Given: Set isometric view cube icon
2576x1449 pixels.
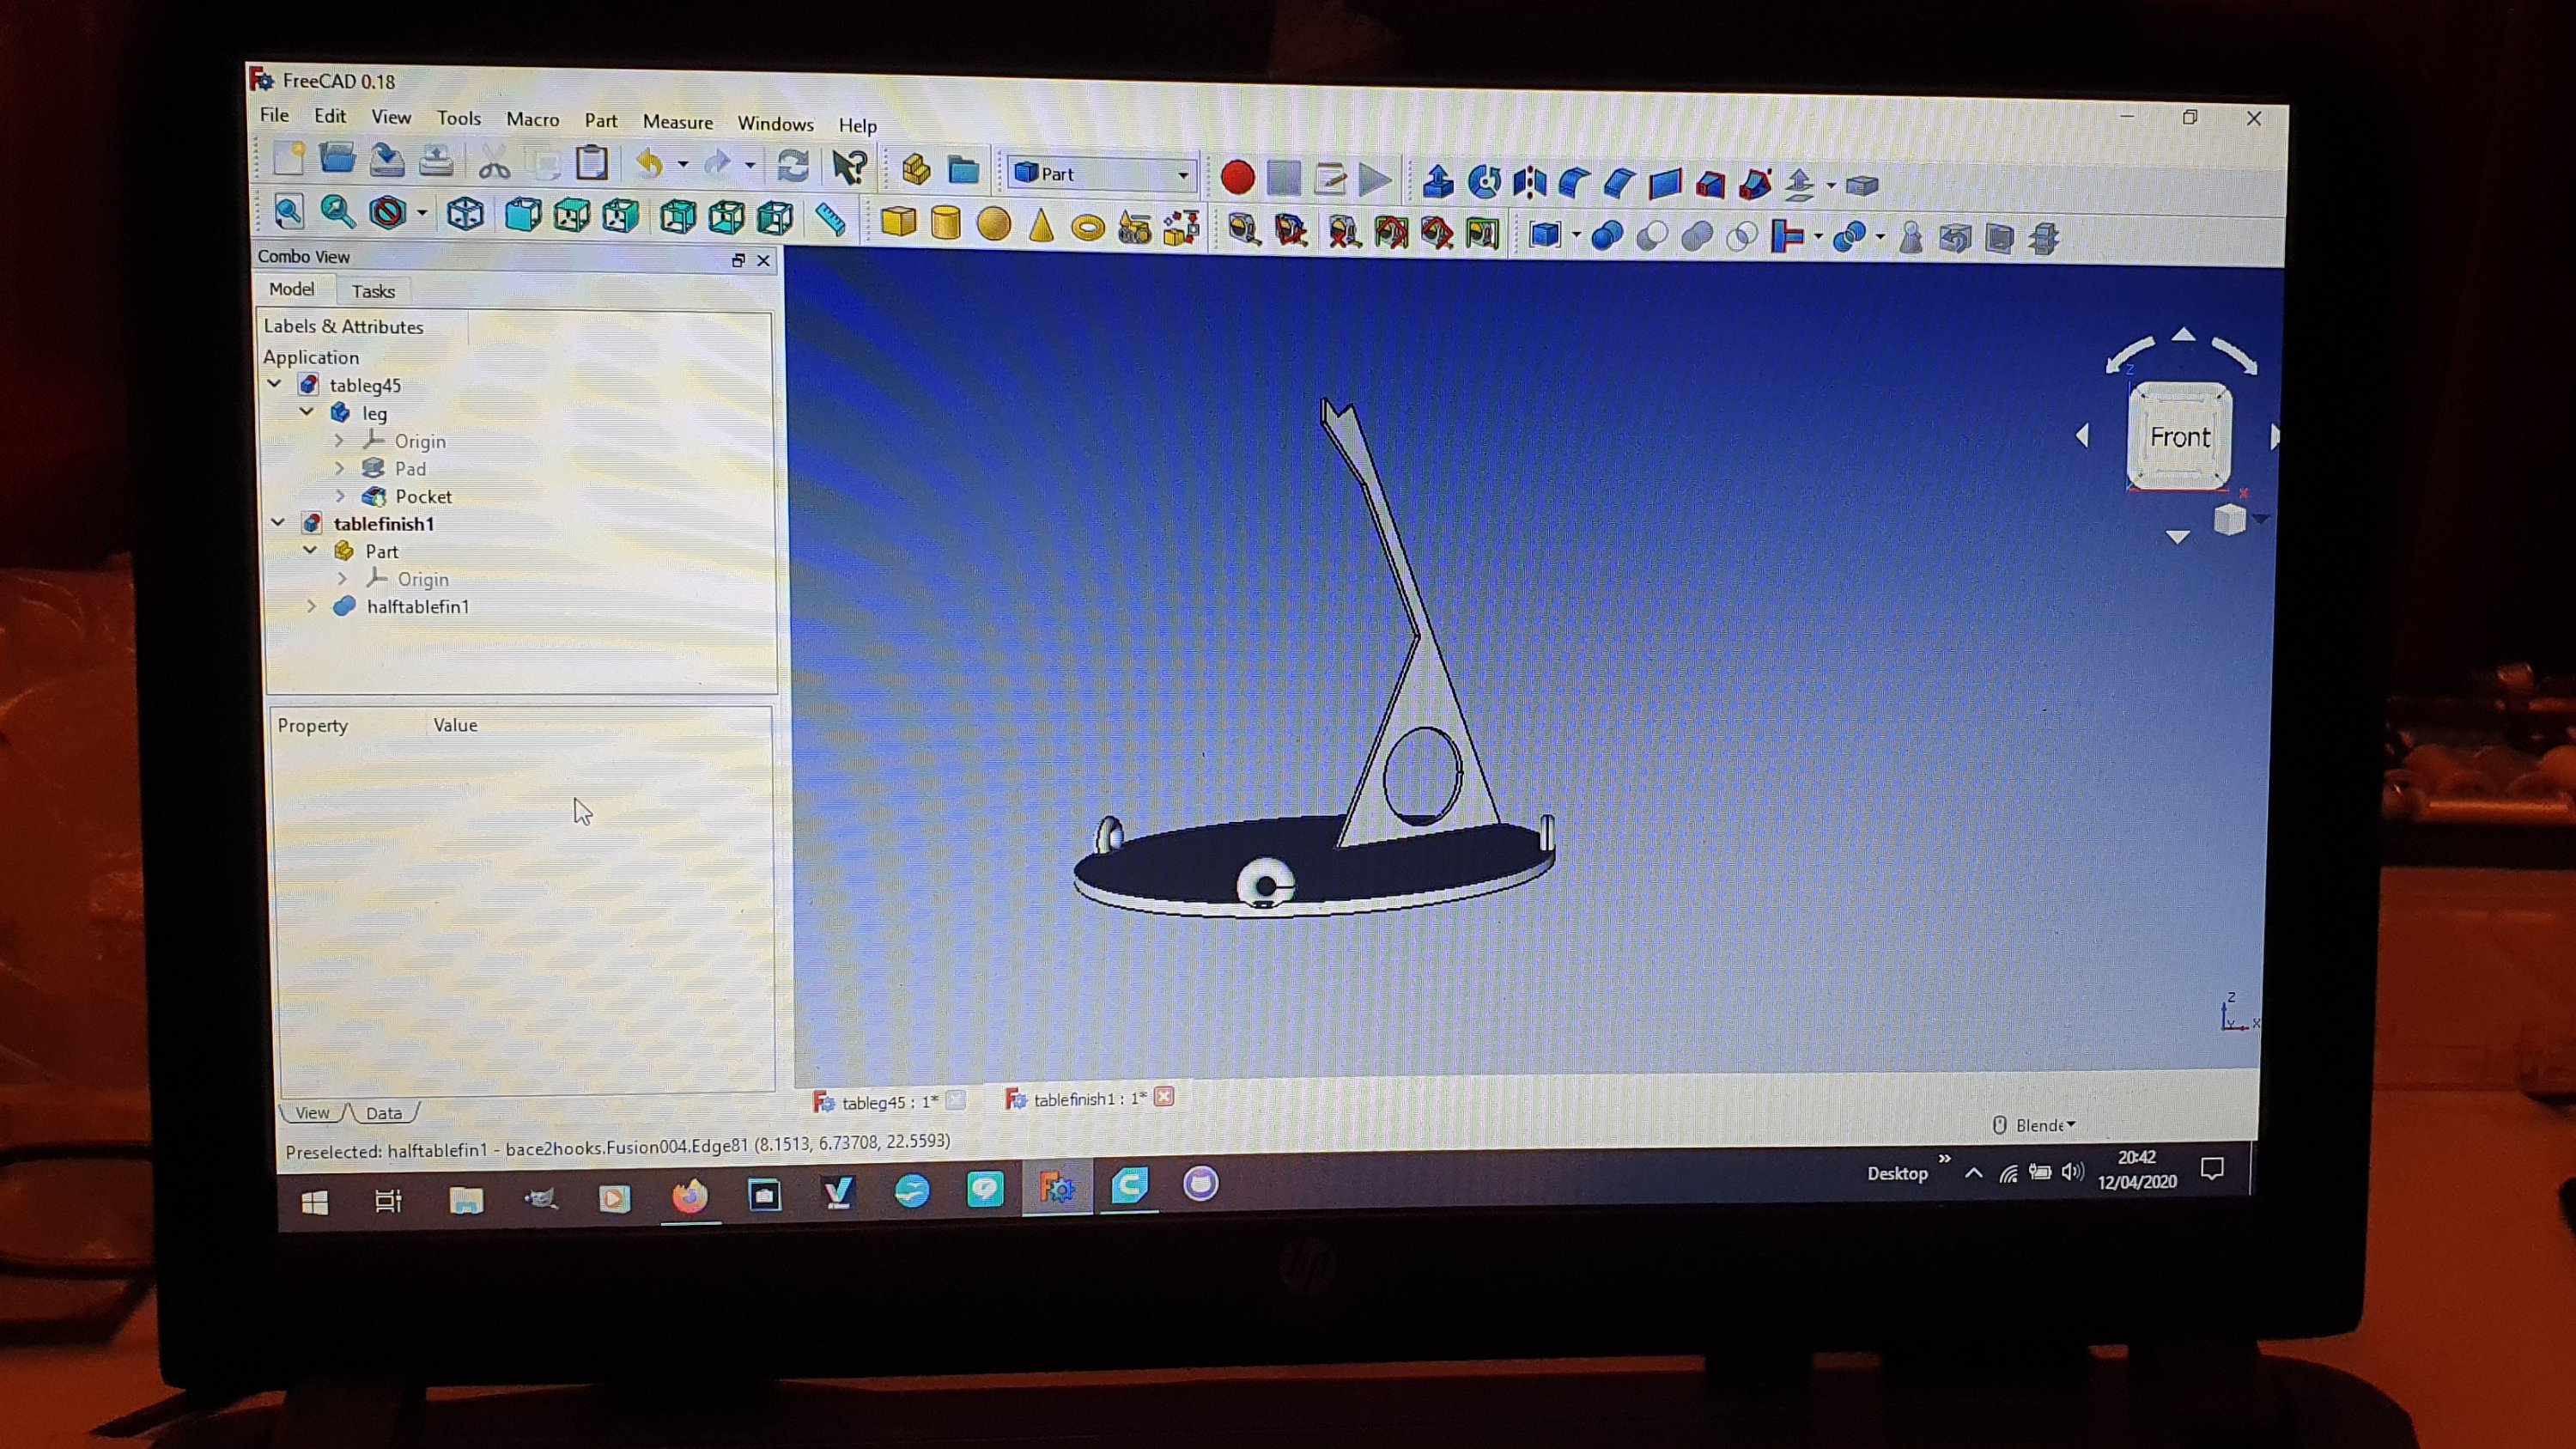Looking at the screenshot, I should coord(465,213).
